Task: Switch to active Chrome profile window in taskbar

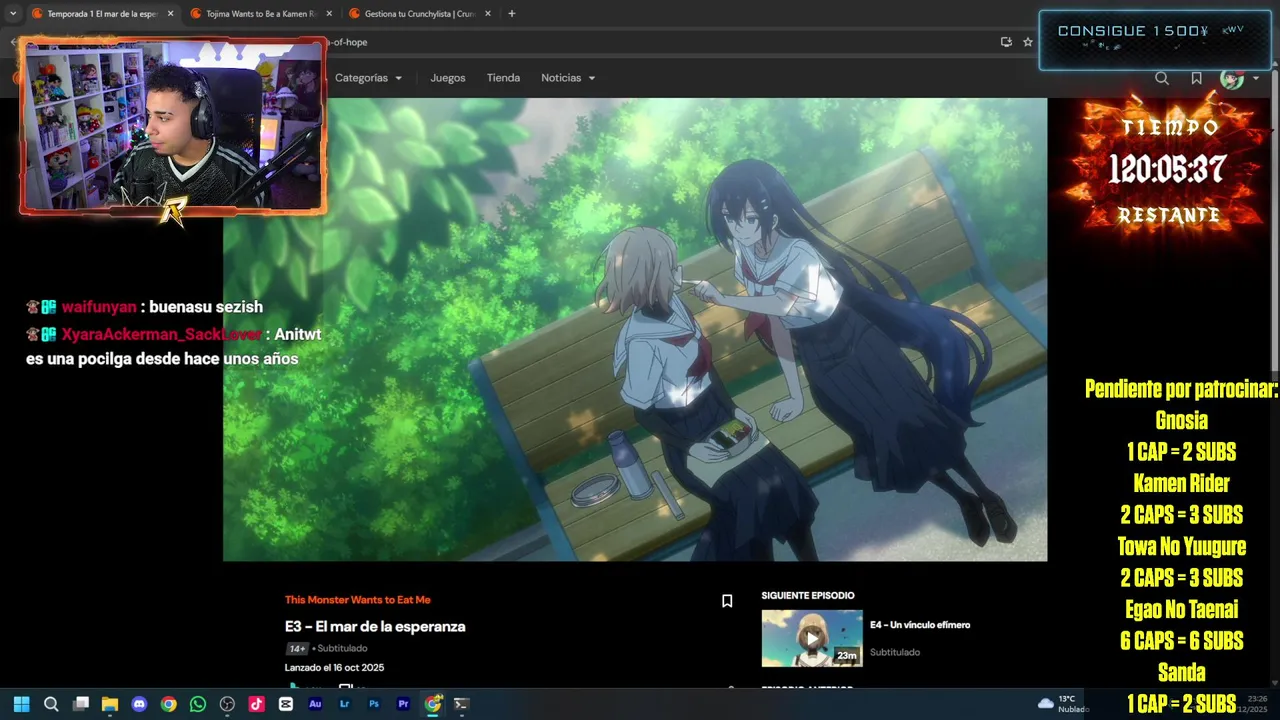Action: point(433,704)
